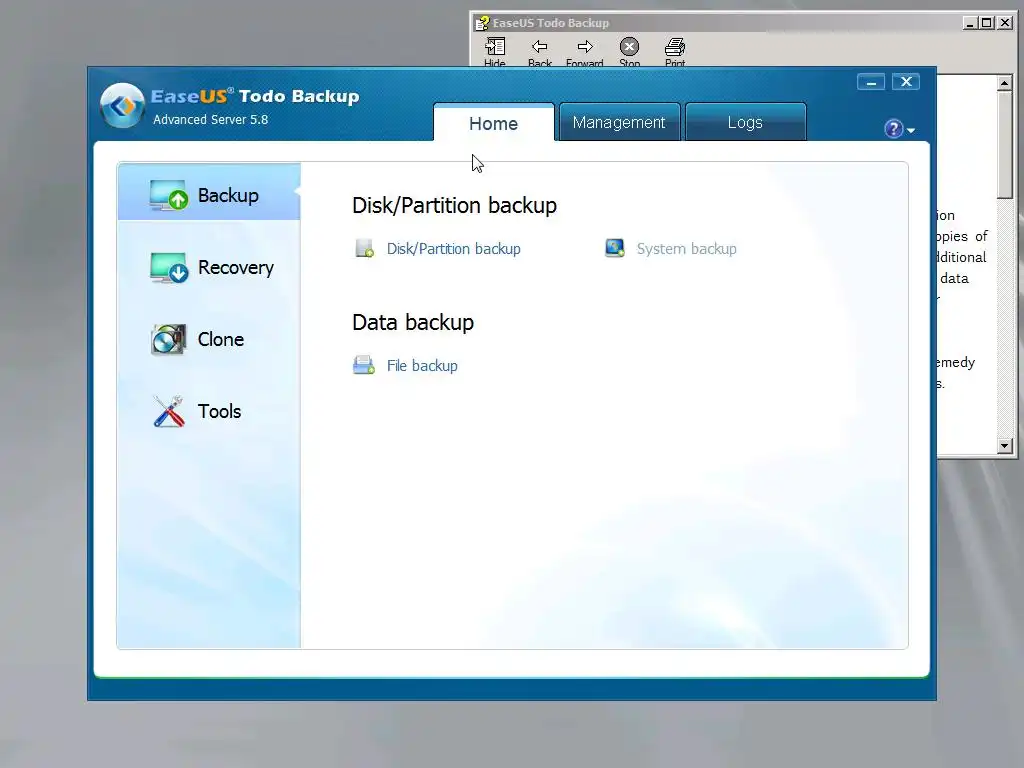Minimize the help window
Image resolution: width=1024 pixels, height=768 pixels.
tap(970, 23)
